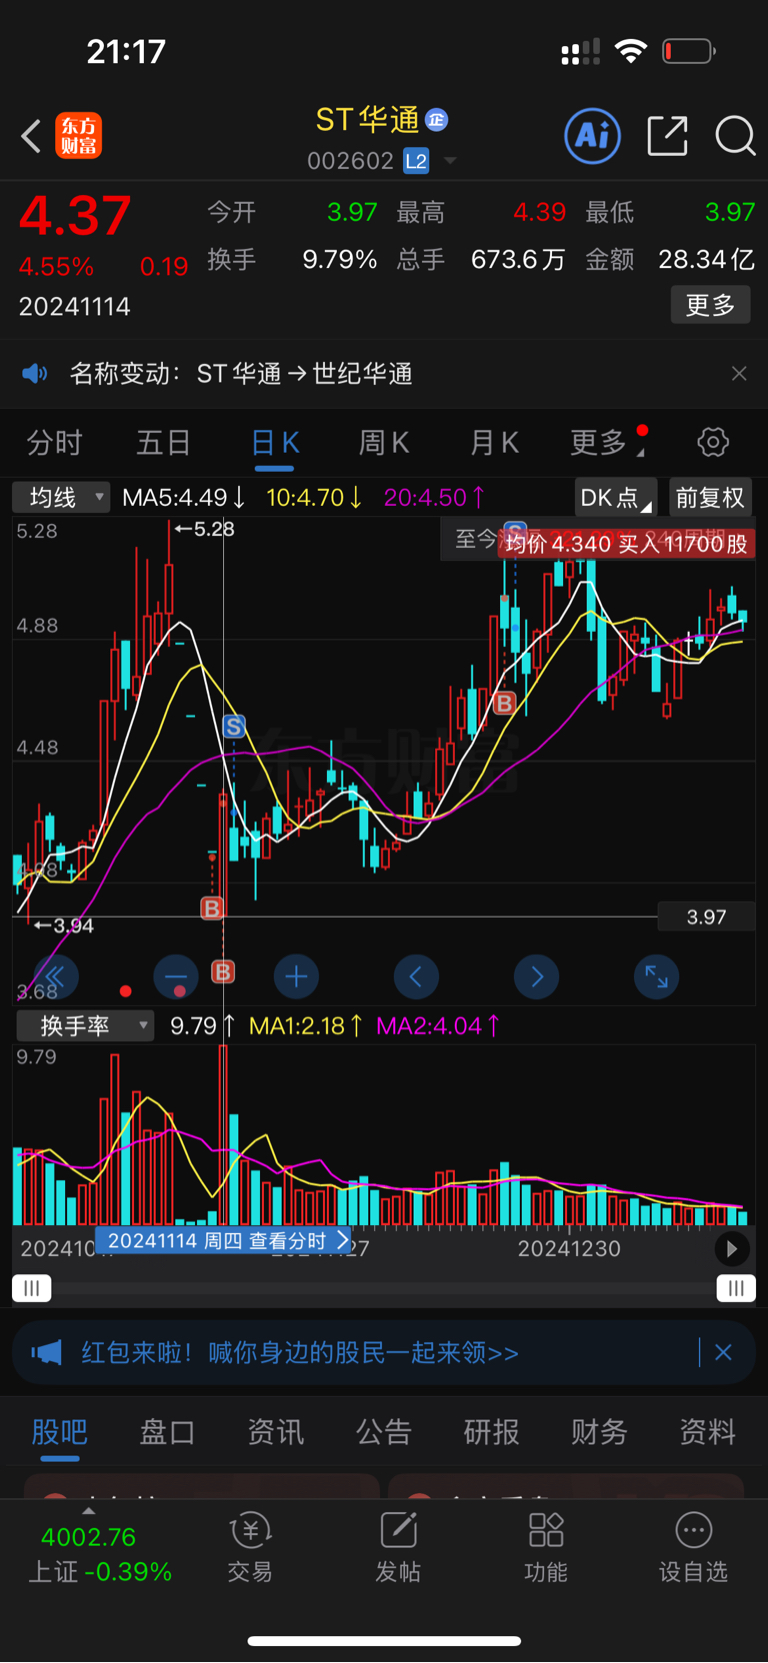Image resolution: width=768 pixels, height=1663 pixels.
Task: Switch to the 资料 tab
Action: pos(707,1432)
